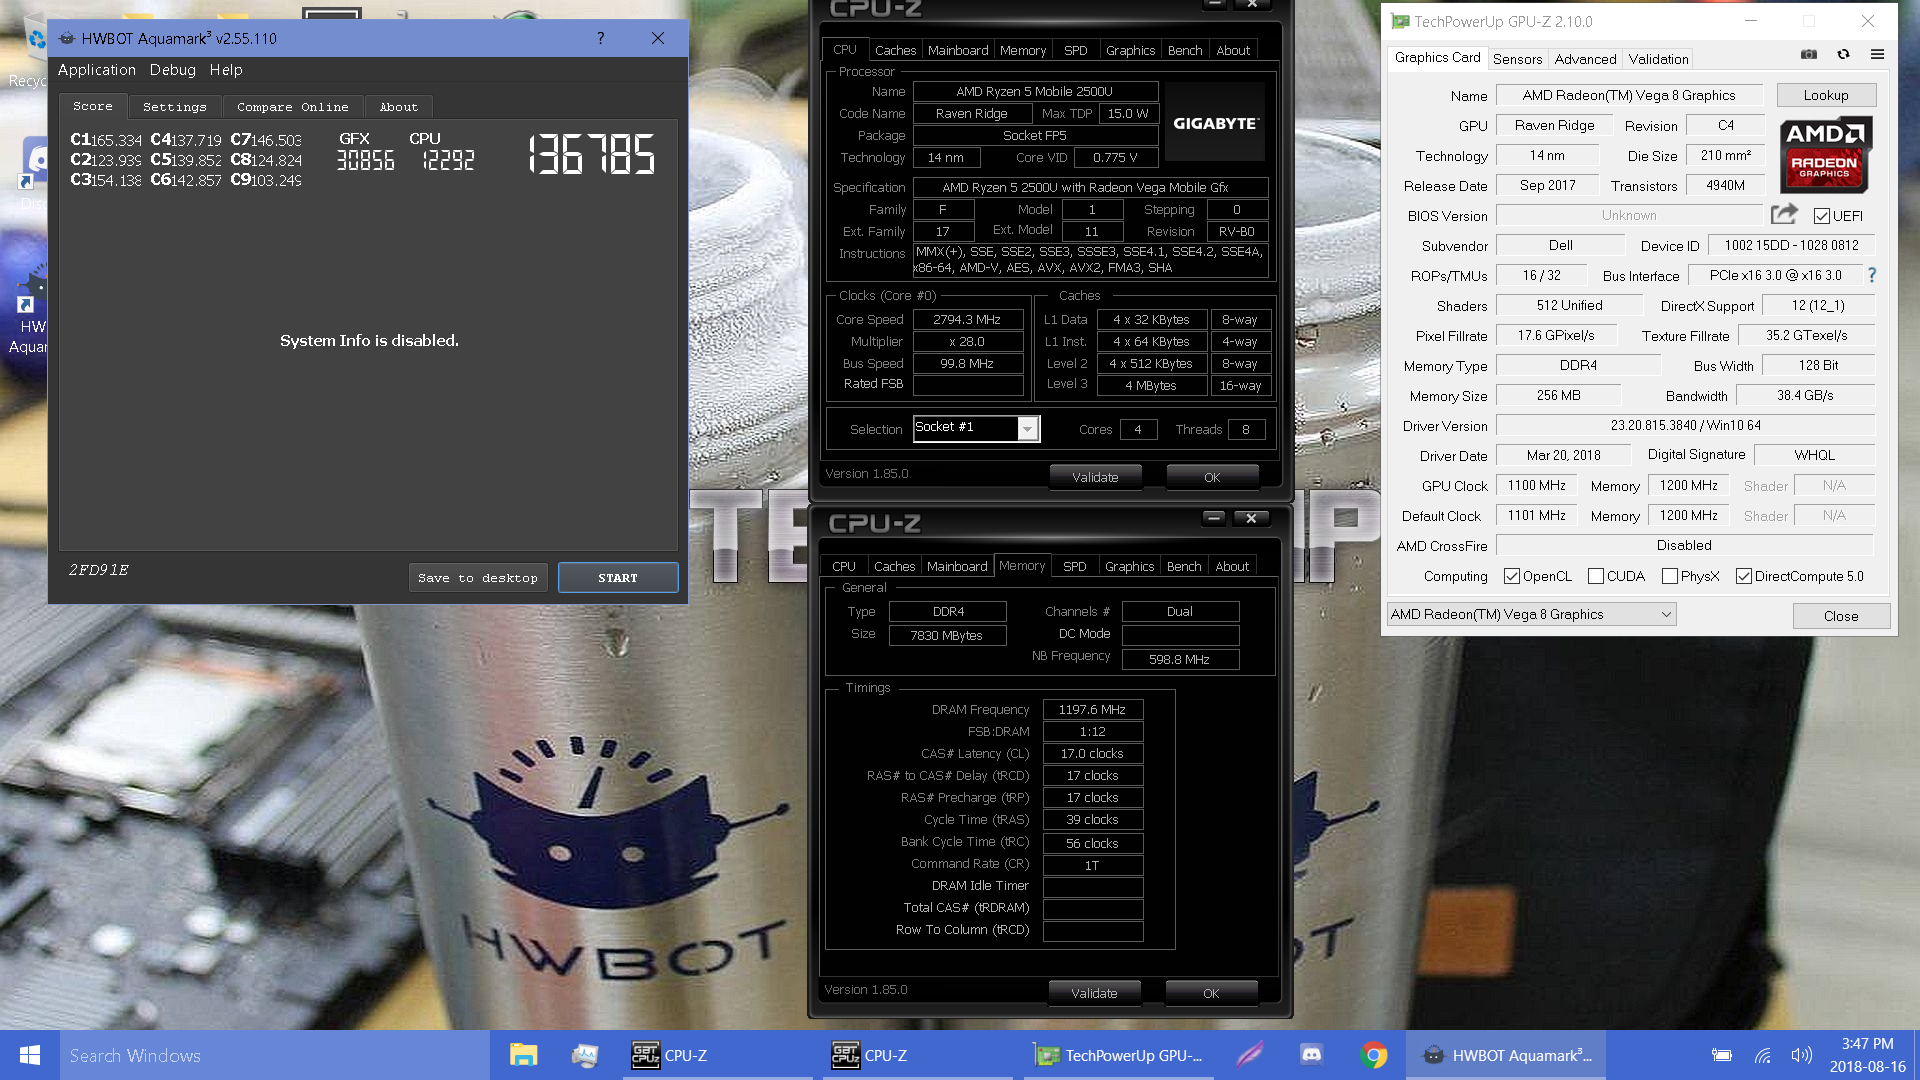The image size is (1920, 1080).
Task: Click Validate in upper CPU-Z window
Action: (1095, 477)
